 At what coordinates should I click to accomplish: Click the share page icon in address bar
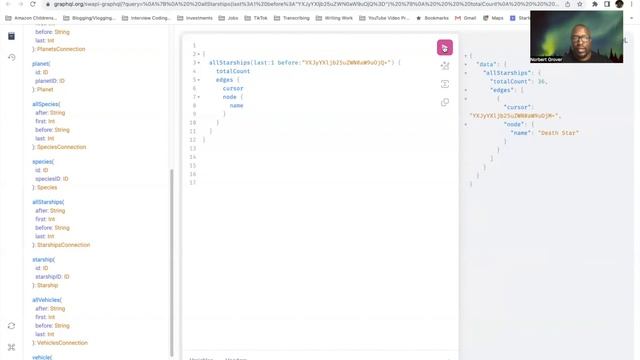click(567, 4)
